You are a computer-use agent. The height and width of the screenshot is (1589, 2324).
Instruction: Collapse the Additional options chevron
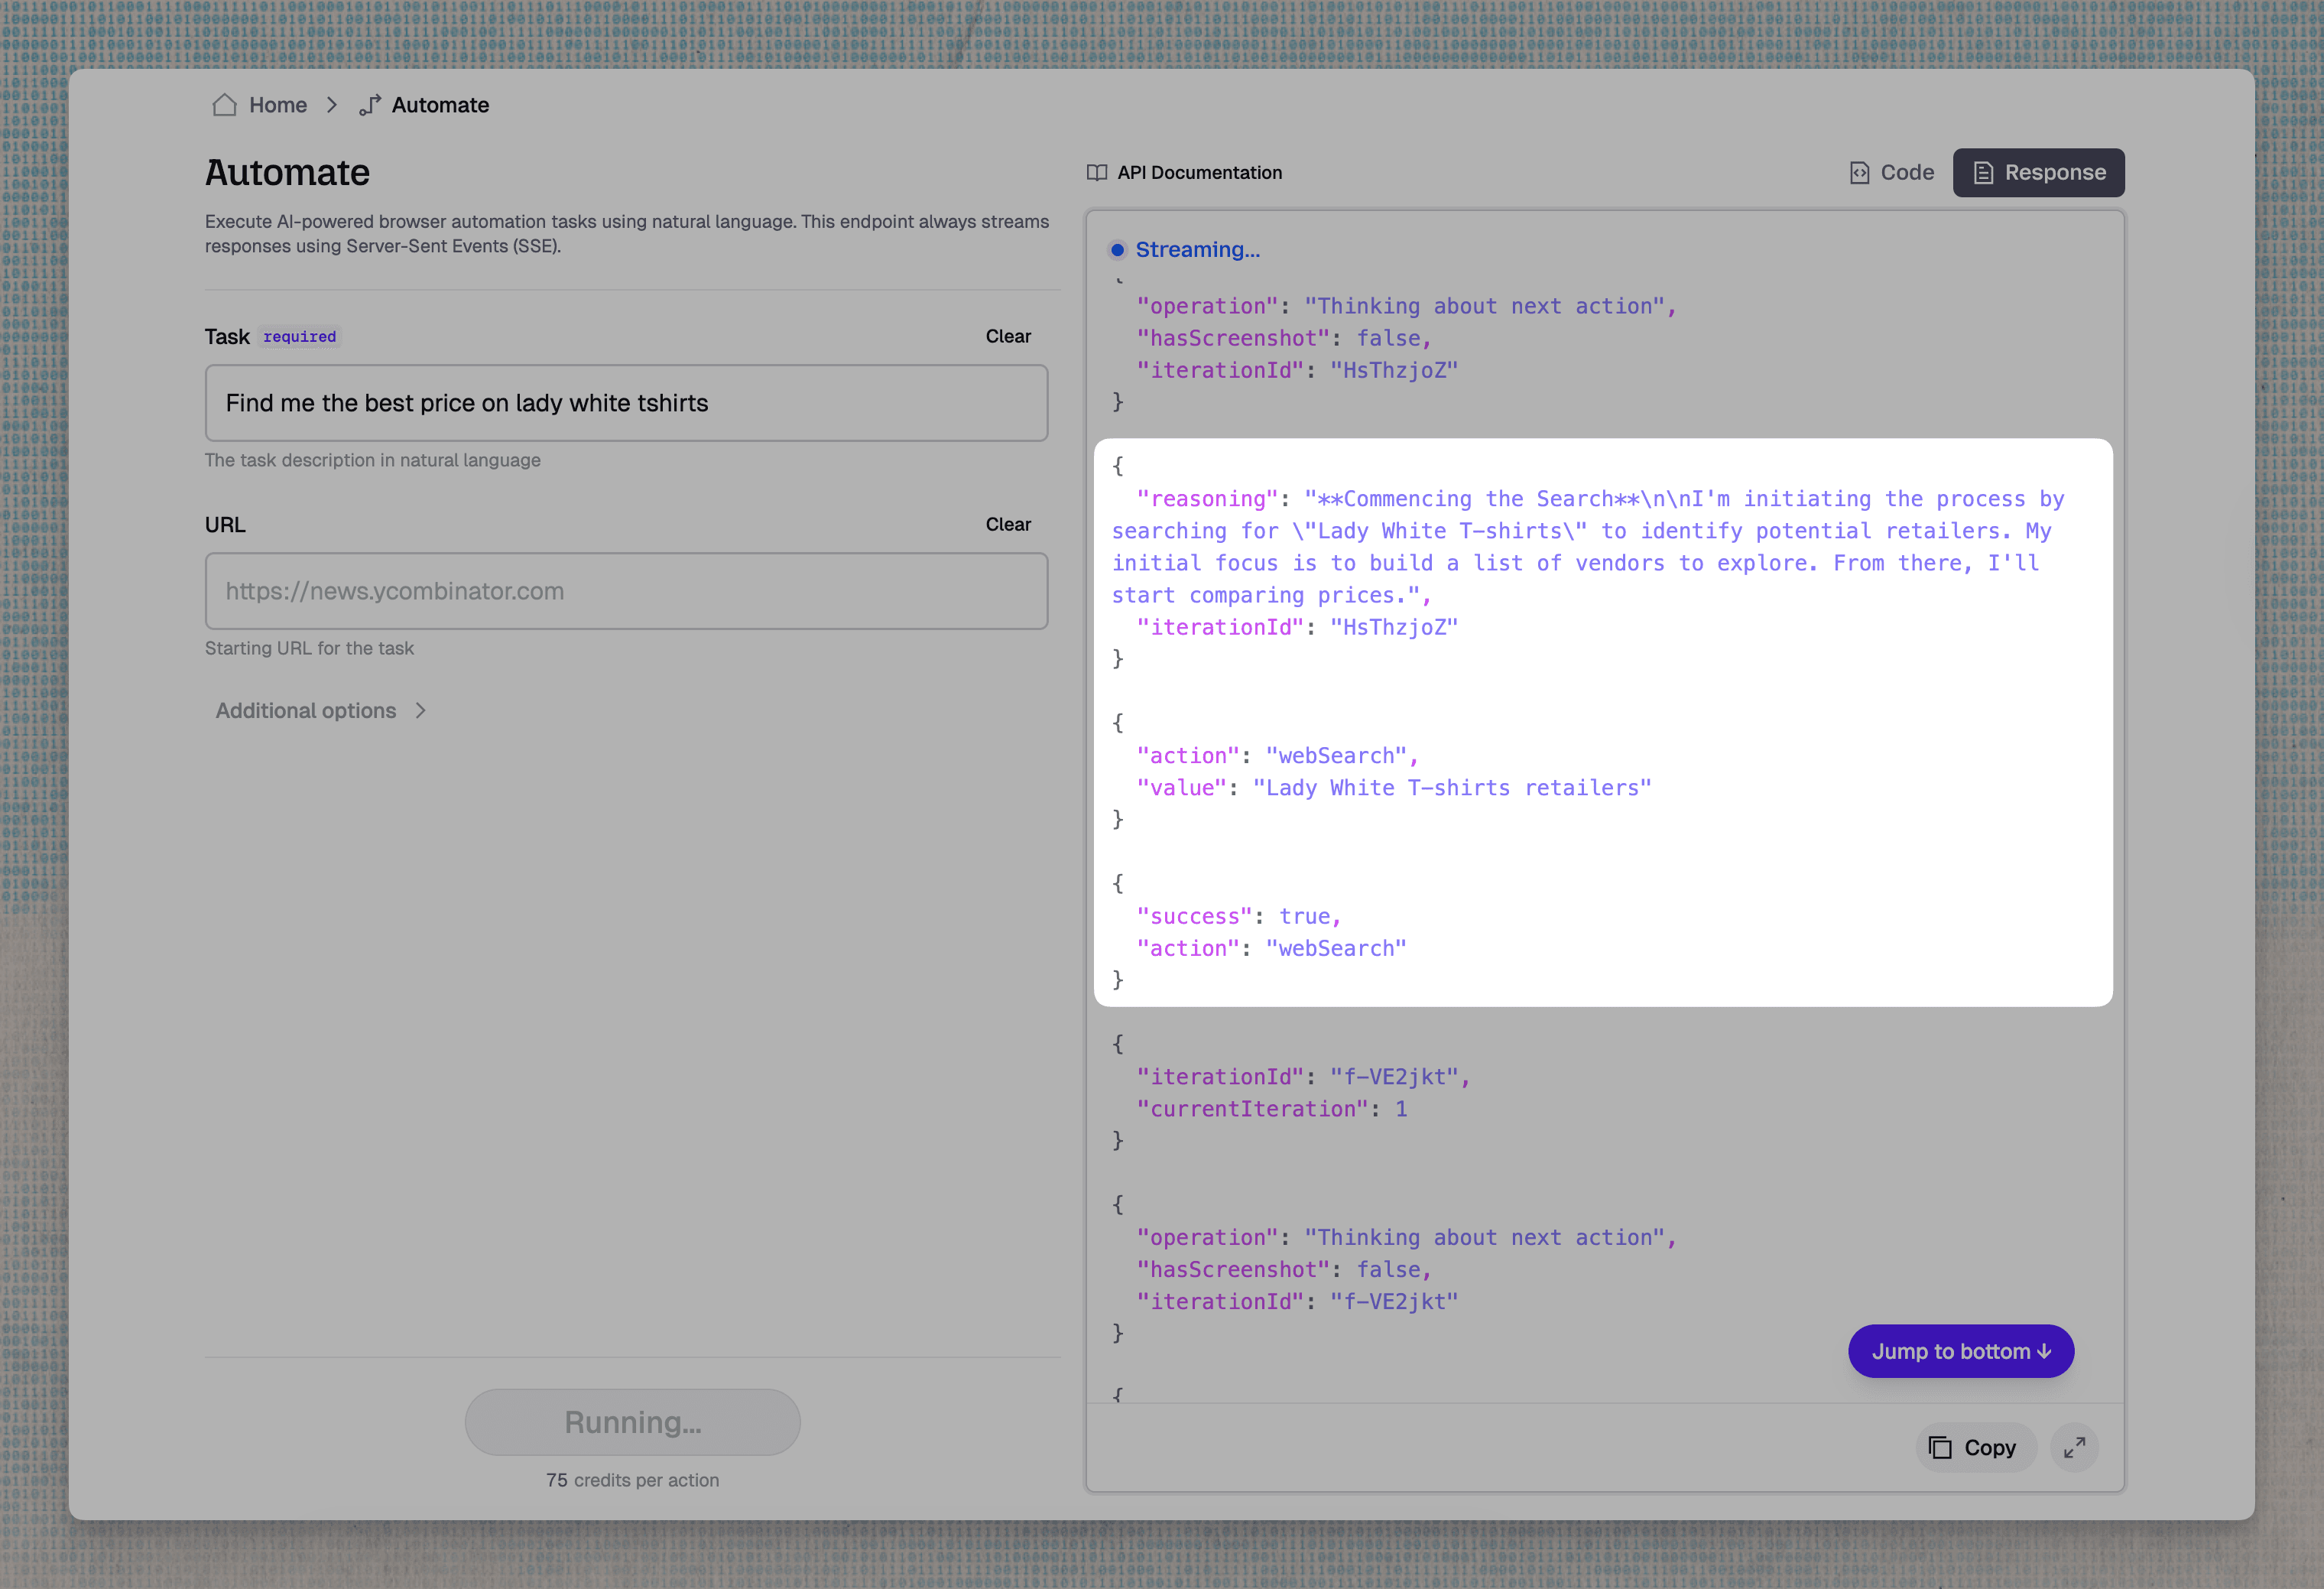pyautogui.click(x=420, y=710)
